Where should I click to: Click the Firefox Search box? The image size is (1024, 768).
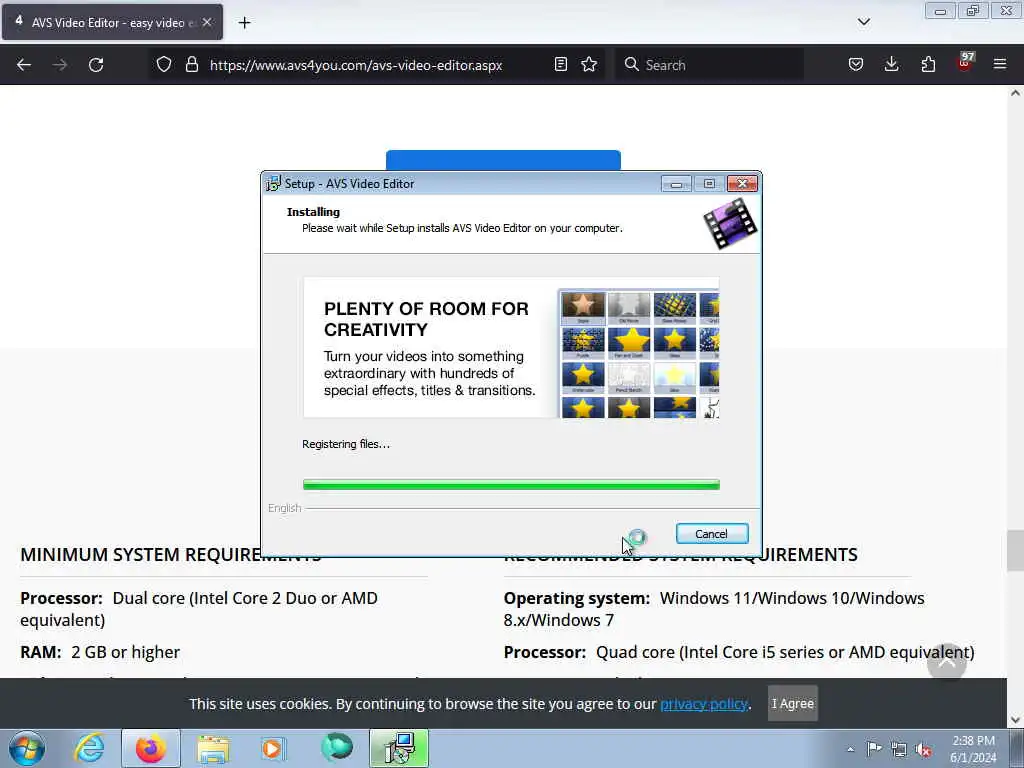click(x=709, y=65)
